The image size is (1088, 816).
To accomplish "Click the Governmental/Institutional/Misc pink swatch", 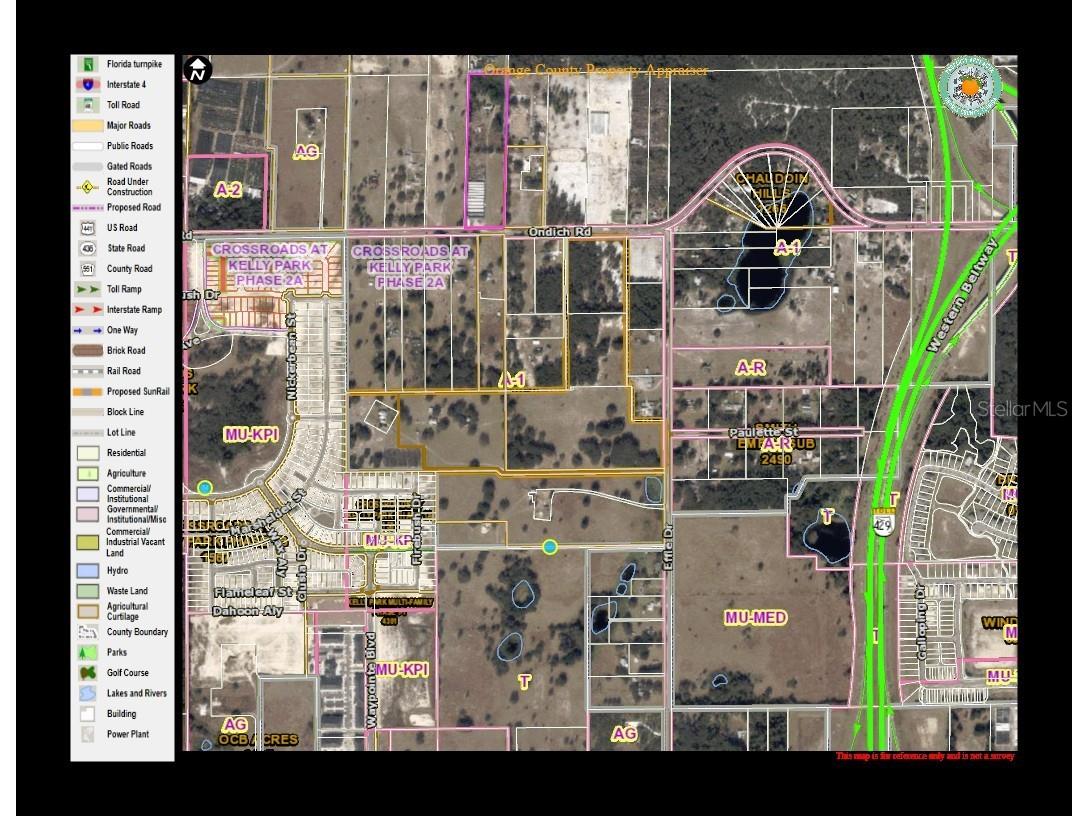I will pyautogui.click(x=88, y=514).
